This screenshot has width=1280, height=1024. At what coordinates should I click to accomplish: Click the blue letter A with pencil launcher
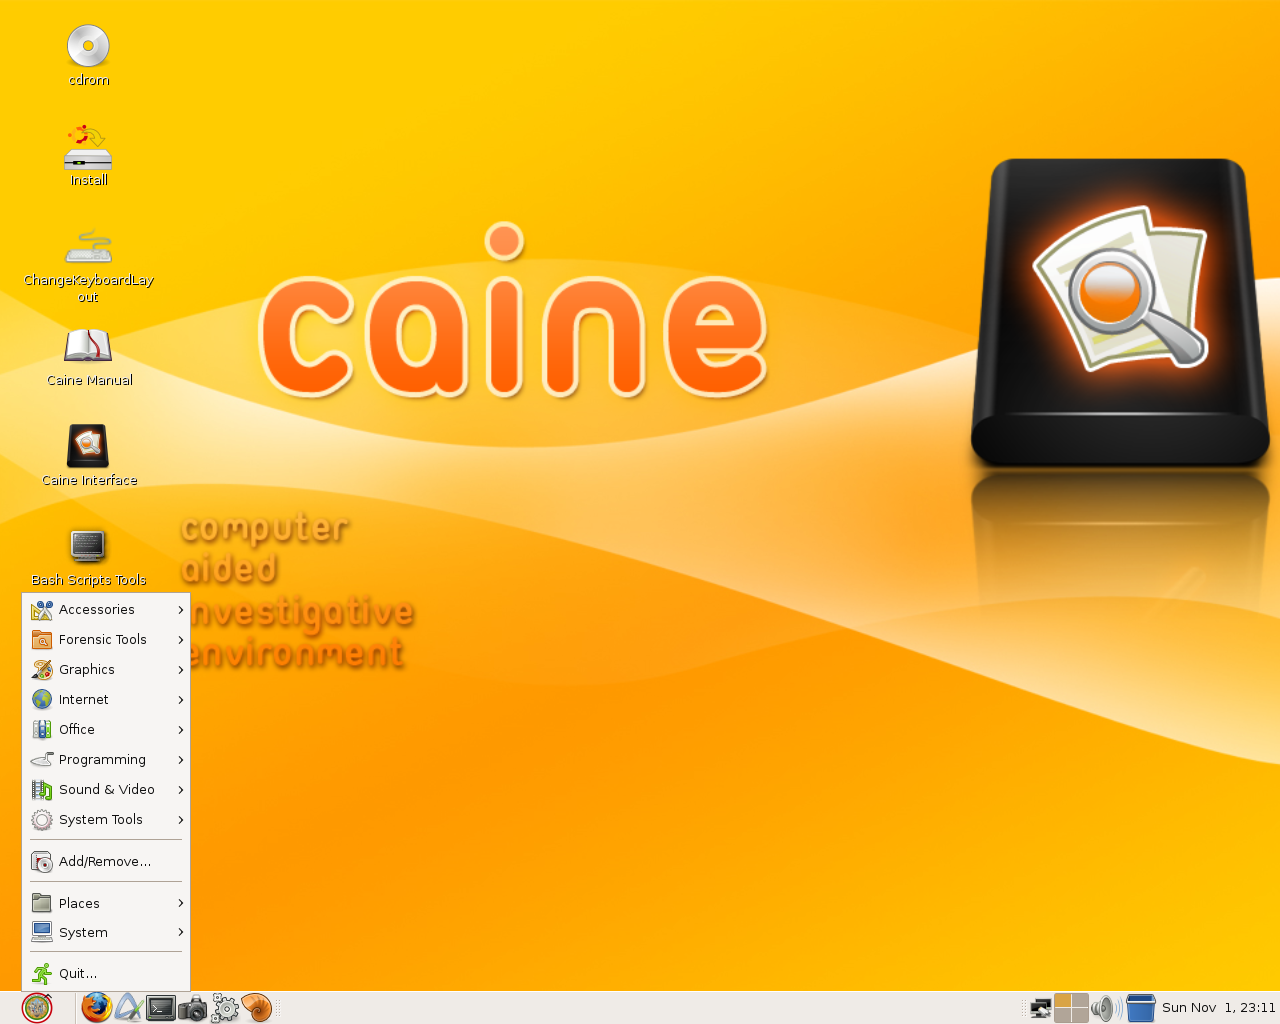coord(129,1008)
